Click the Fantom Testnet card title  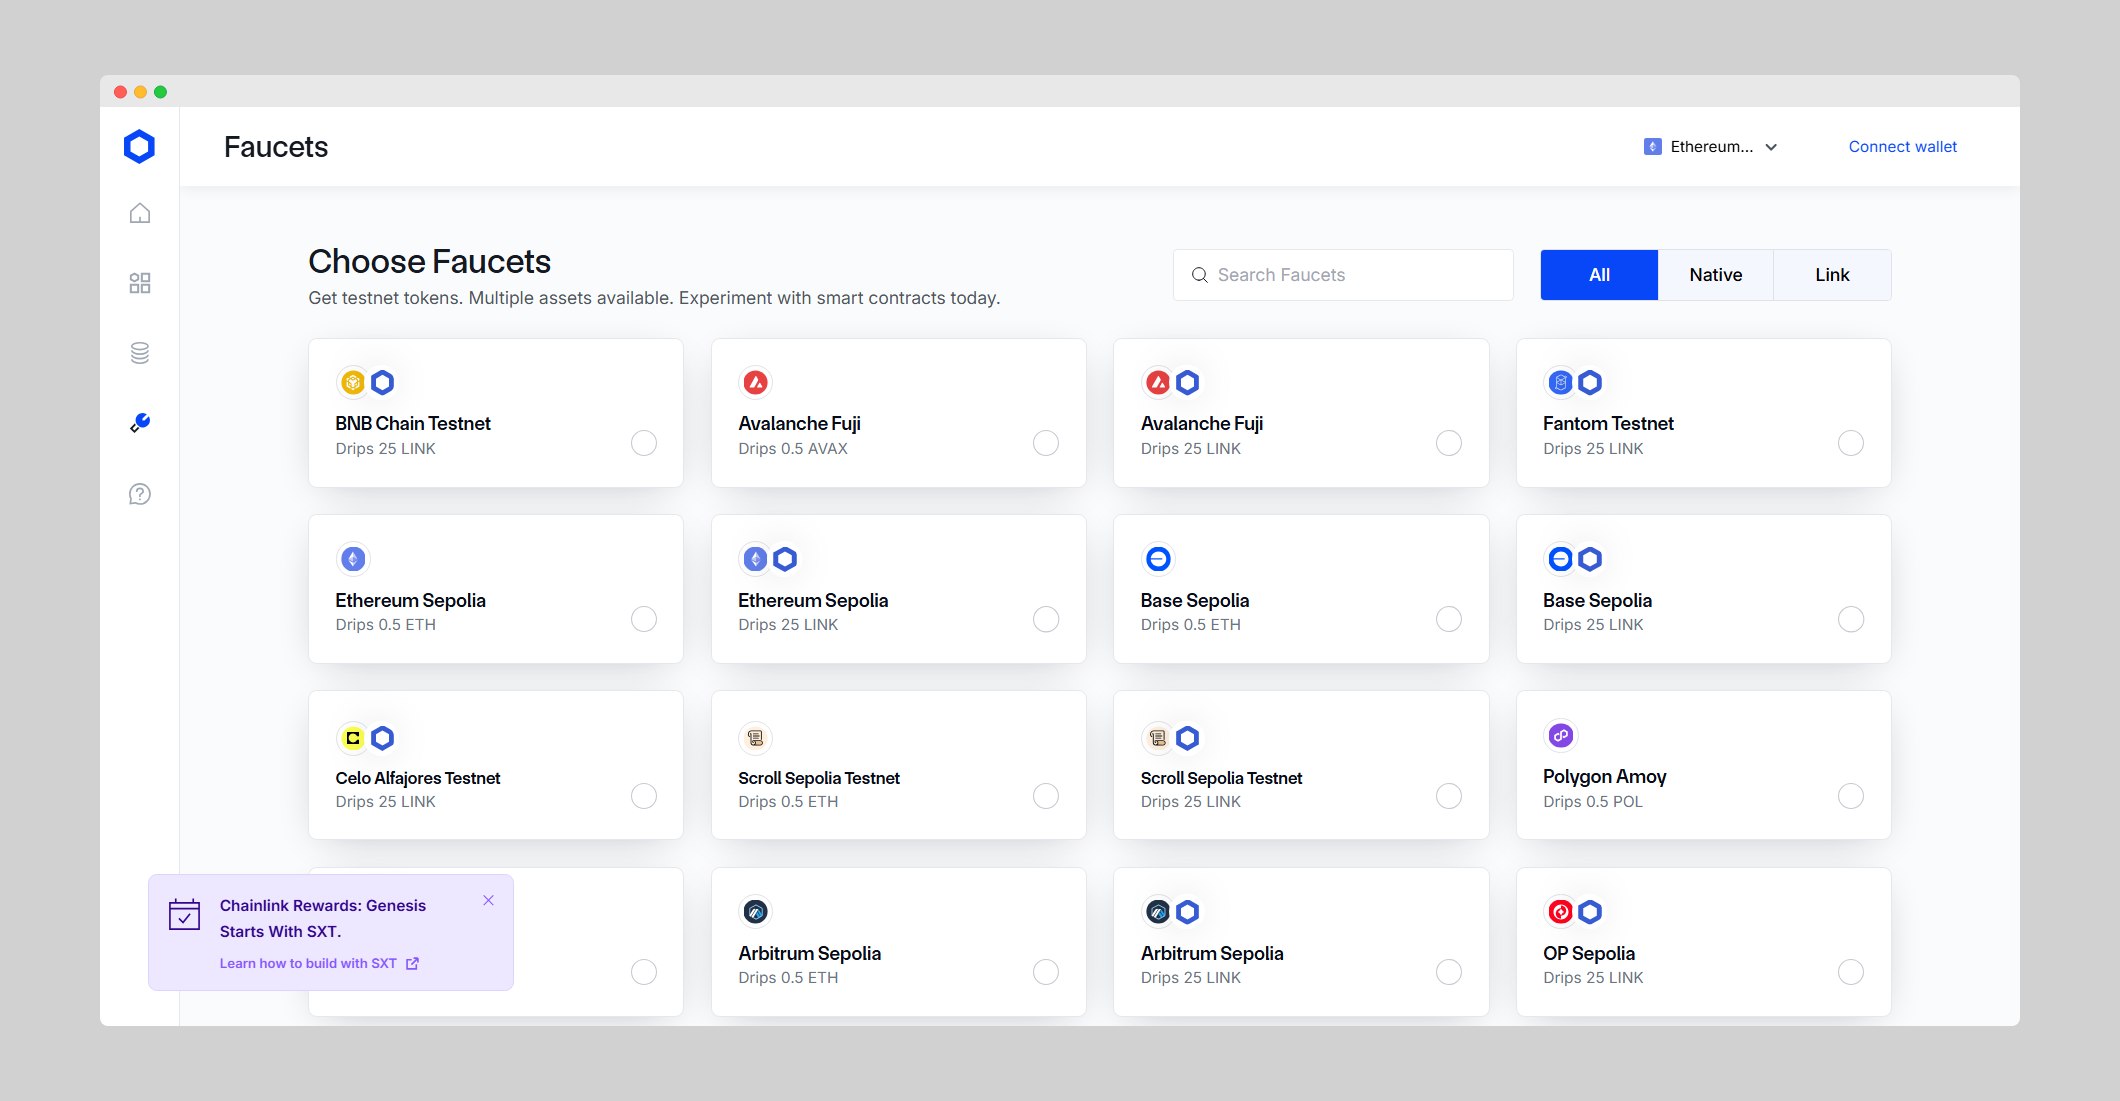pos(1608,423)
